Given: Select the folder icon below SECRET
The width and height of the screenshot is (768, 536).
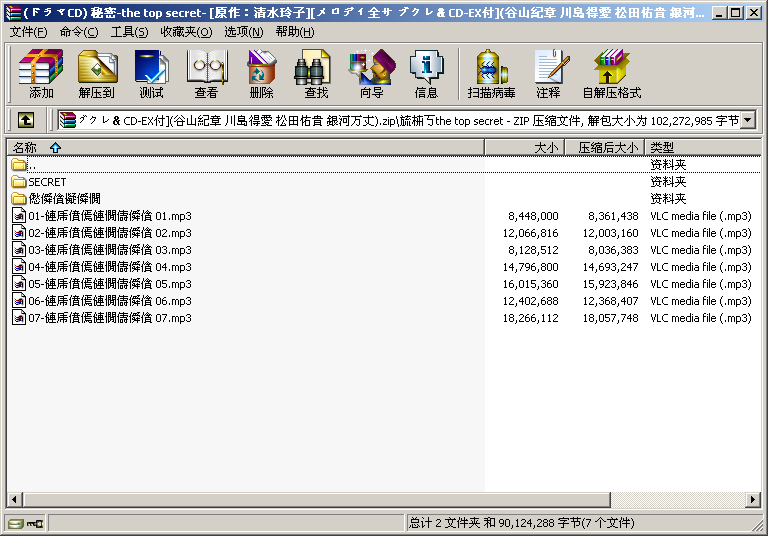Looking at the screenshot, I should click(x=19, y=198).
